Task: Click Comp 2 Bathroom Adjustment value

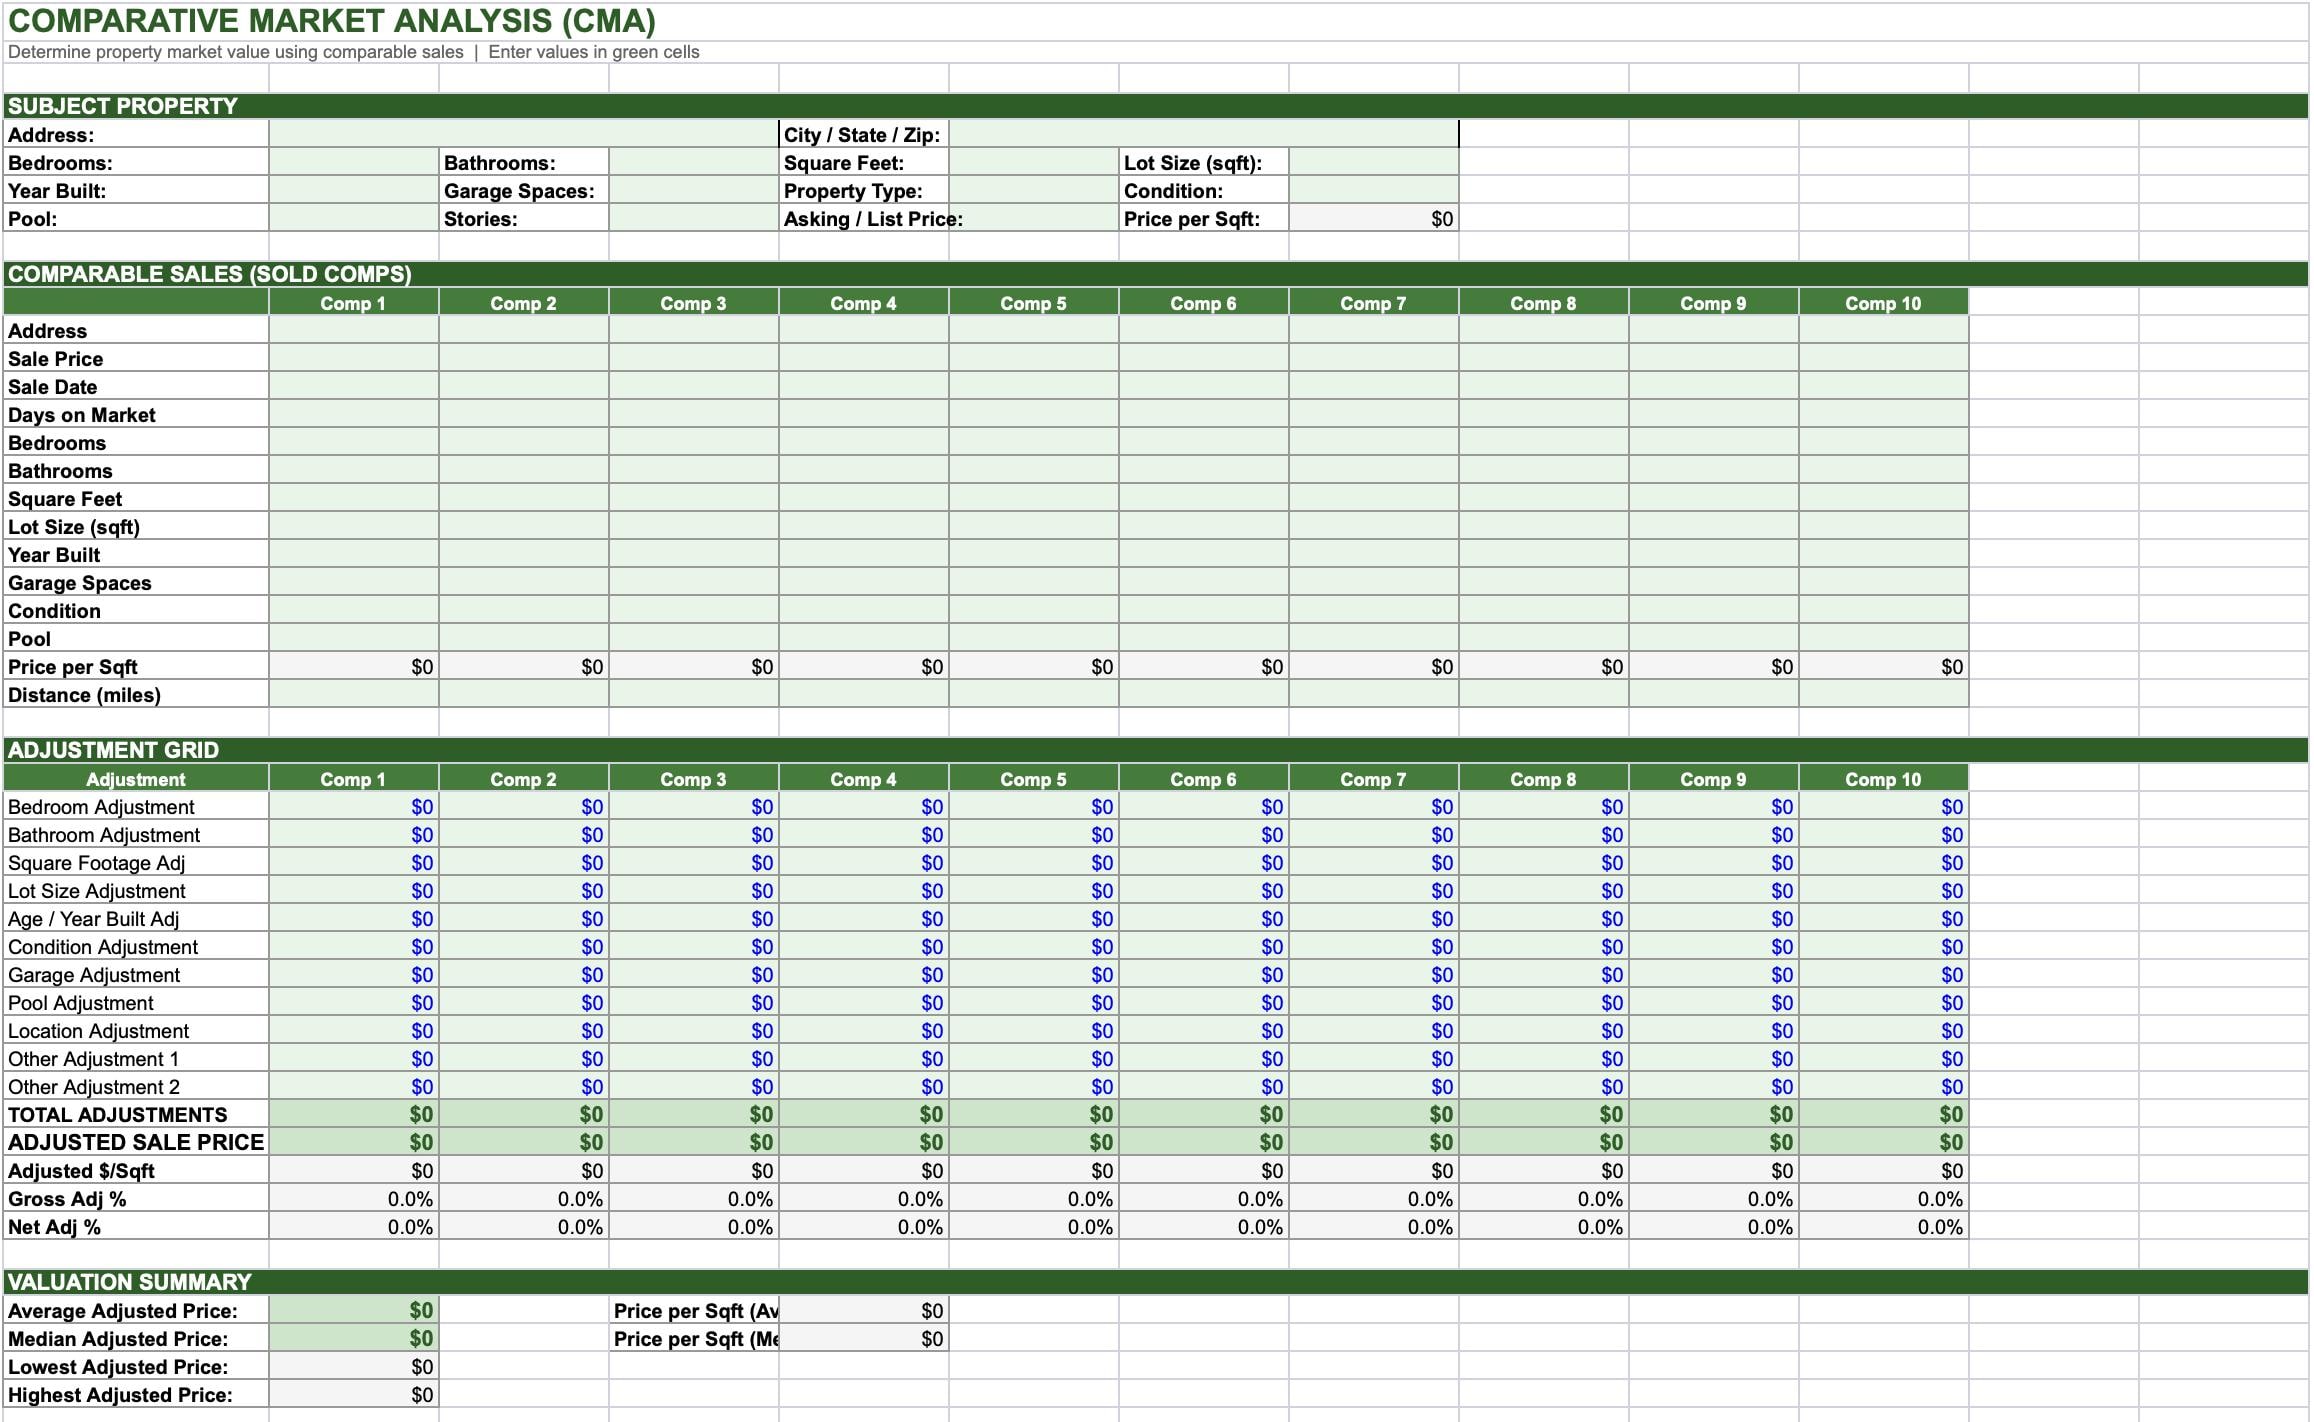Action: click(x=524, y=834)
